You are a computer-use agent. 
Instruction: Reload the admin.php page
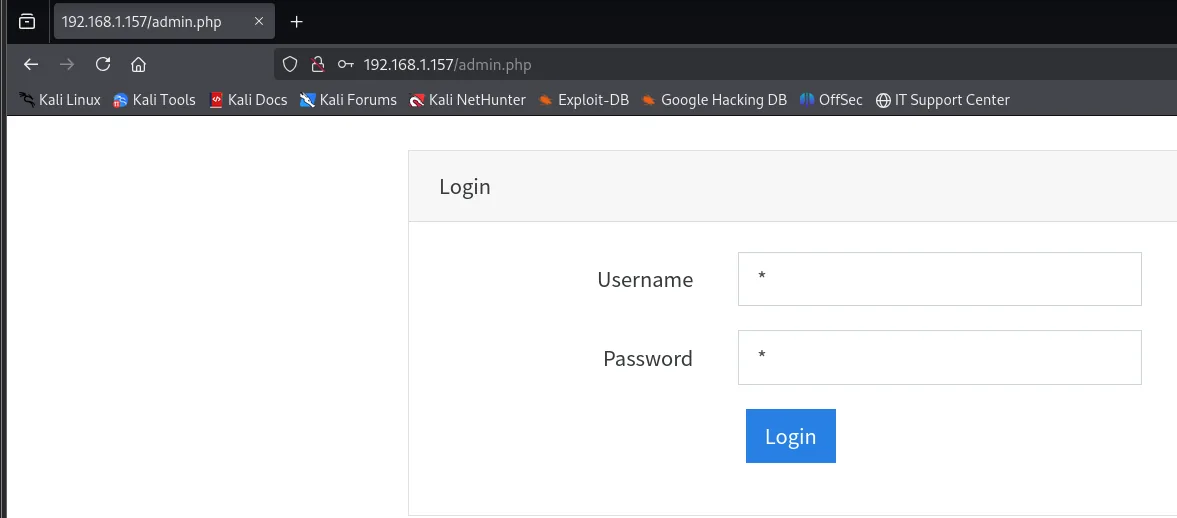coord(103,65)
